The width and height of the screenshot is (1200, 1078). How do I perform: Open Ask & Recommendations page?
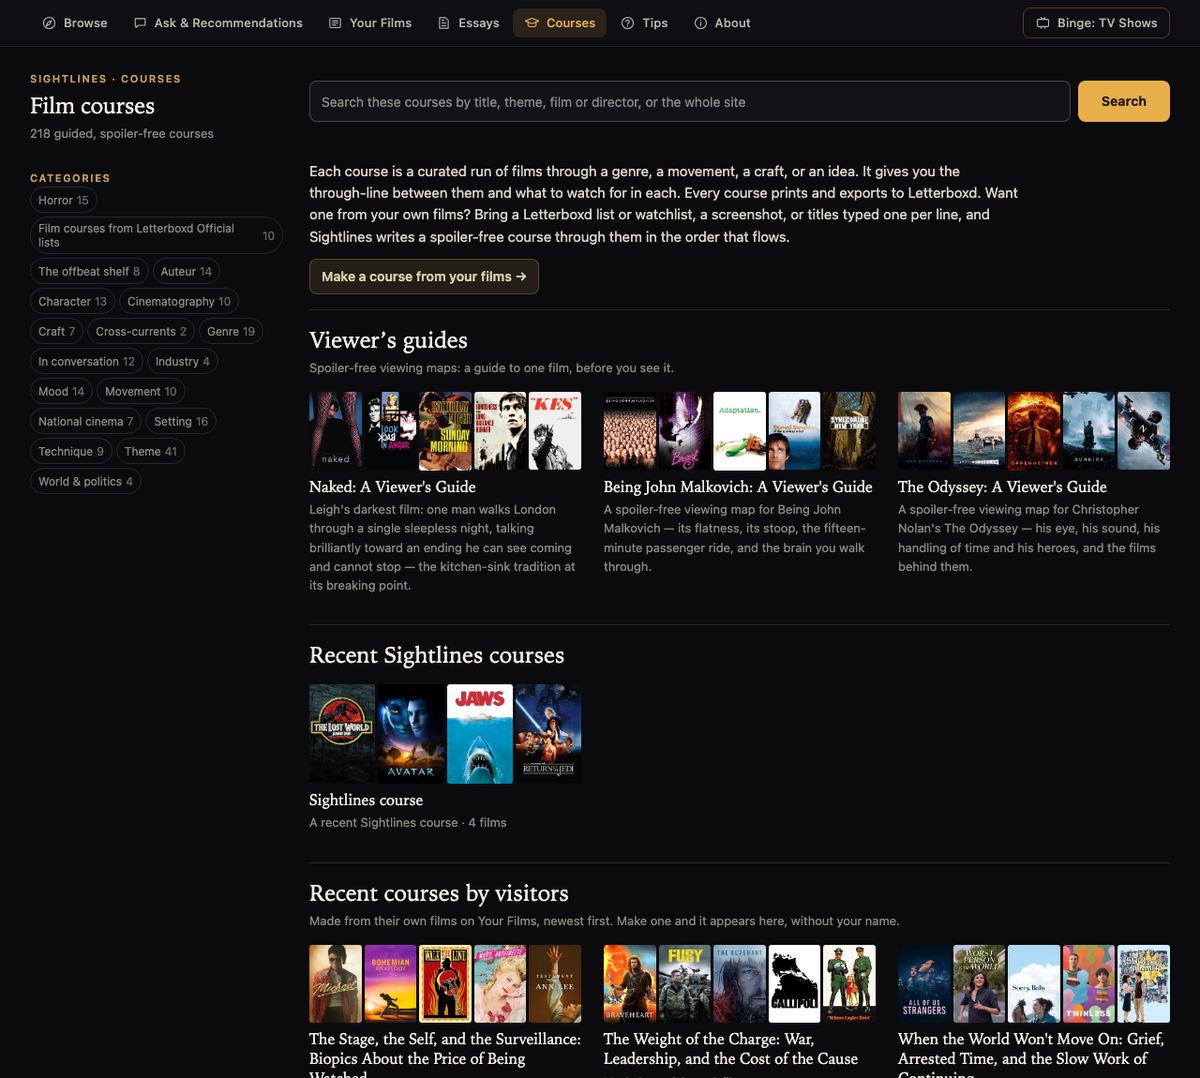click(x=218, y=23)
